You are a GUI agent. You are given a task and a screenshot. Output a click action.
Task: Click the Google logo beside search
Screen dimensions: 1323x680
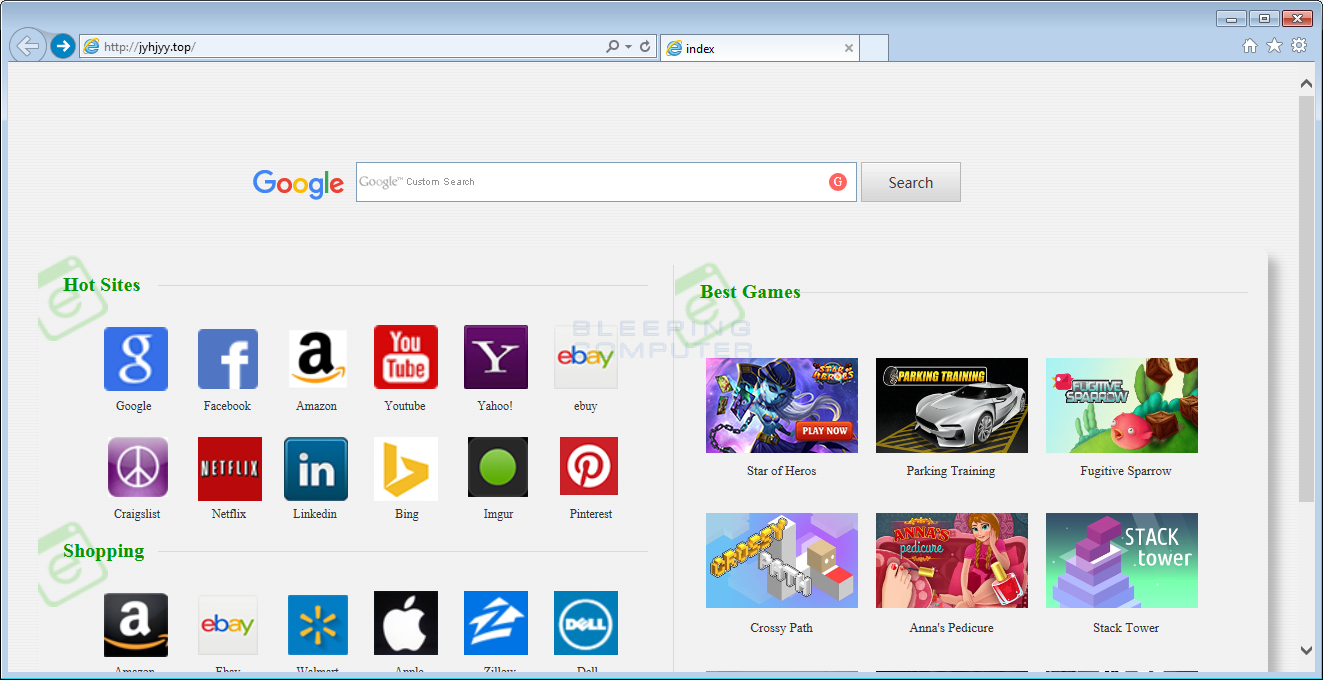298,184
